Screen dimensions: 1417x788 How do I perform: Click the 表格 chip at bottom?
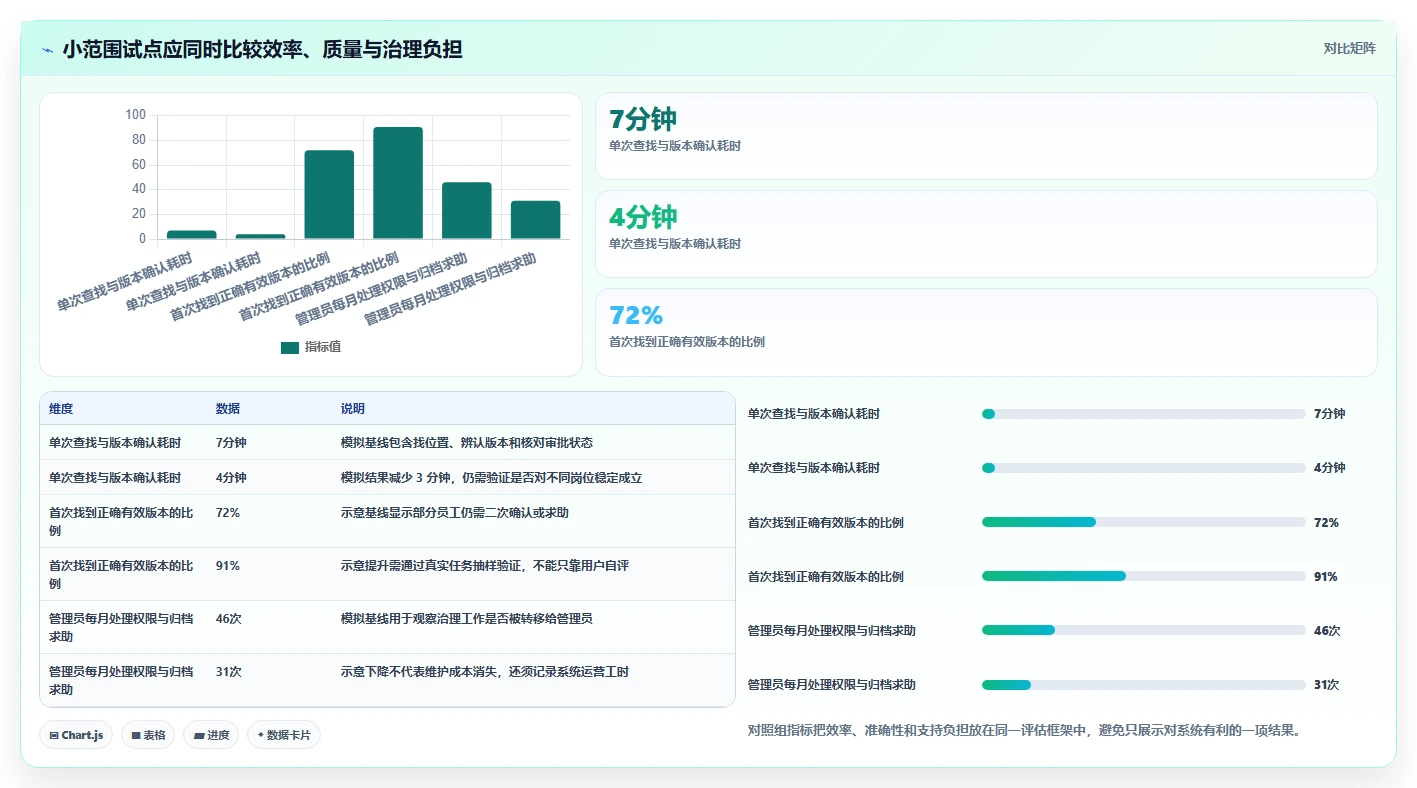tap(148, 735)
